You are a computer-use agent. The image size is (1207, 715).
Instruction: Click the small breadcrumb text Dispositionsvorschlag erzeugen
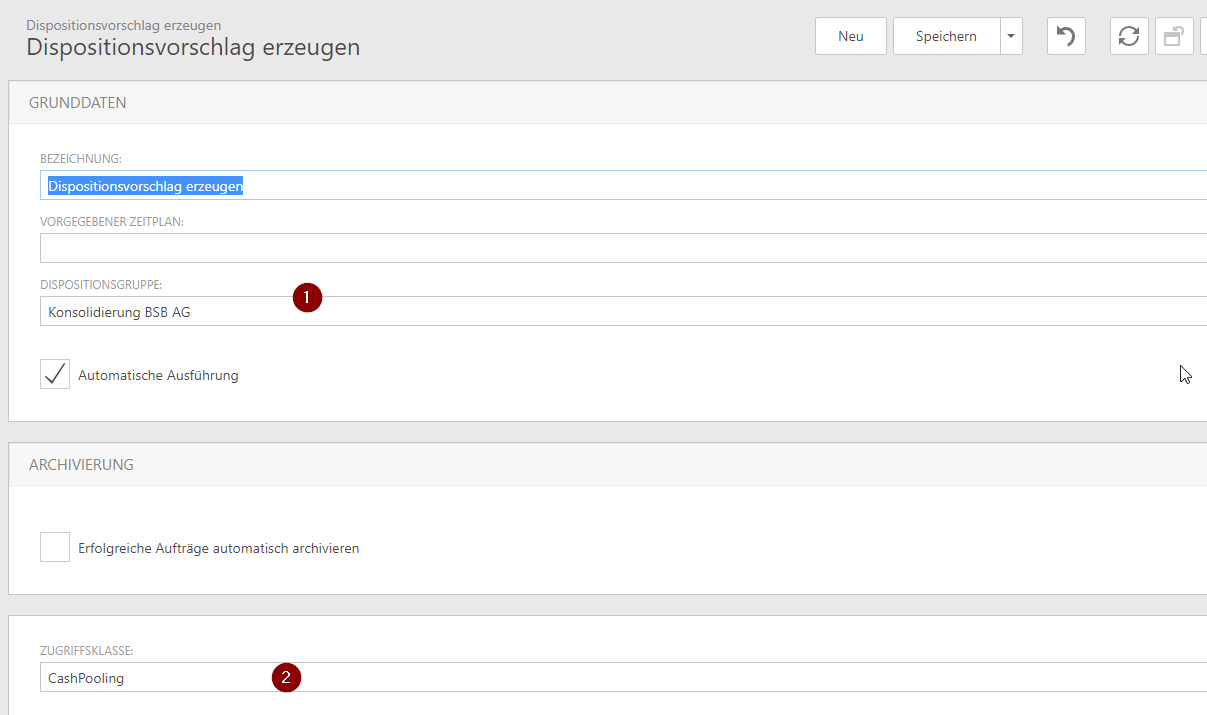click(x=124, y=24)
